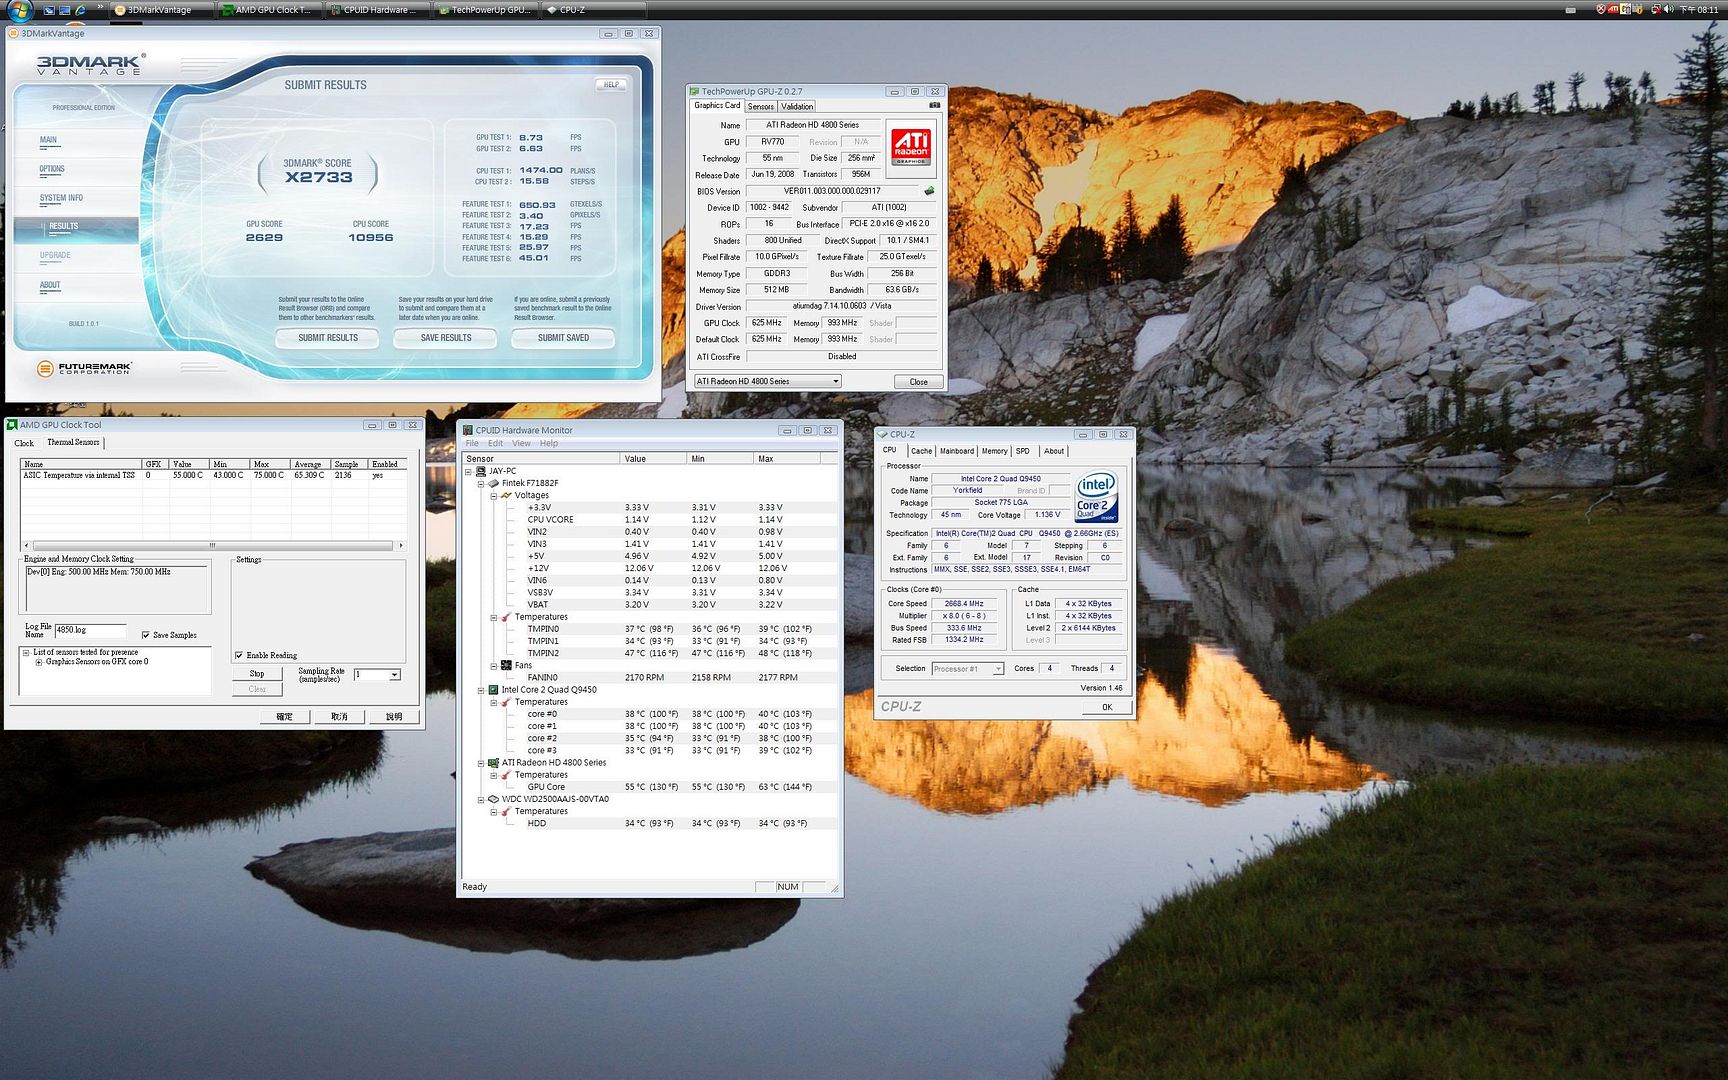The height and width of the screenshot is (1080, 1728).
Task: Click the Max column header in Hardware Monitor
Action: 788,459
